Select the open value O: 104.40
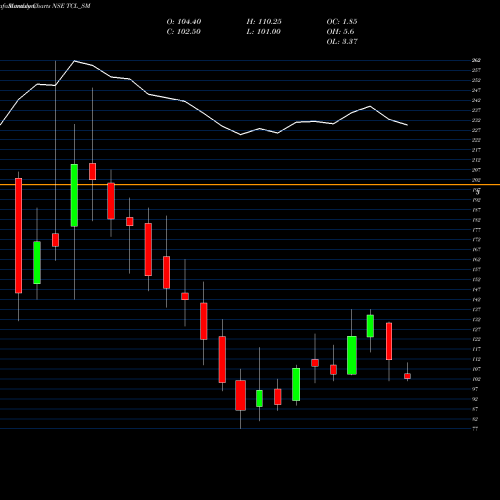This screenshot has height=500, width=500. (x=184, y=22)
